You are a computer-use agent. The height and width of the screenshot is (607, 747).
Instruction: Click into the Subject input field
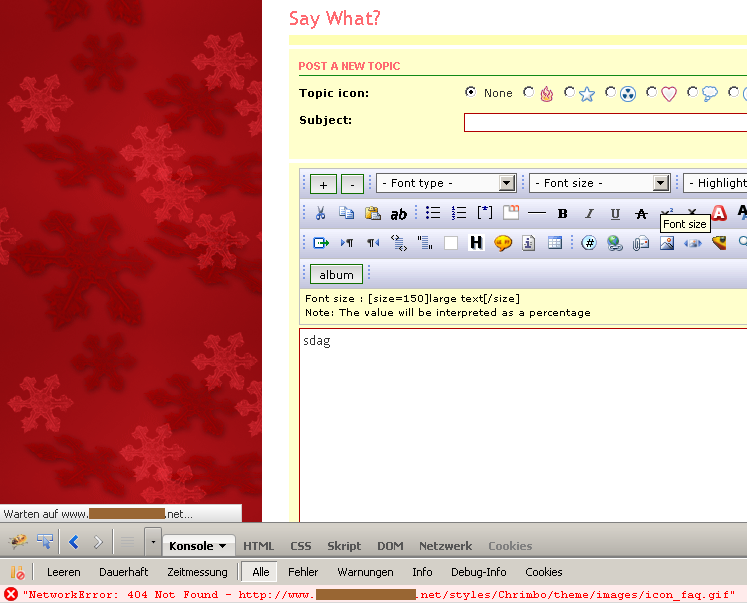[605, 122]
